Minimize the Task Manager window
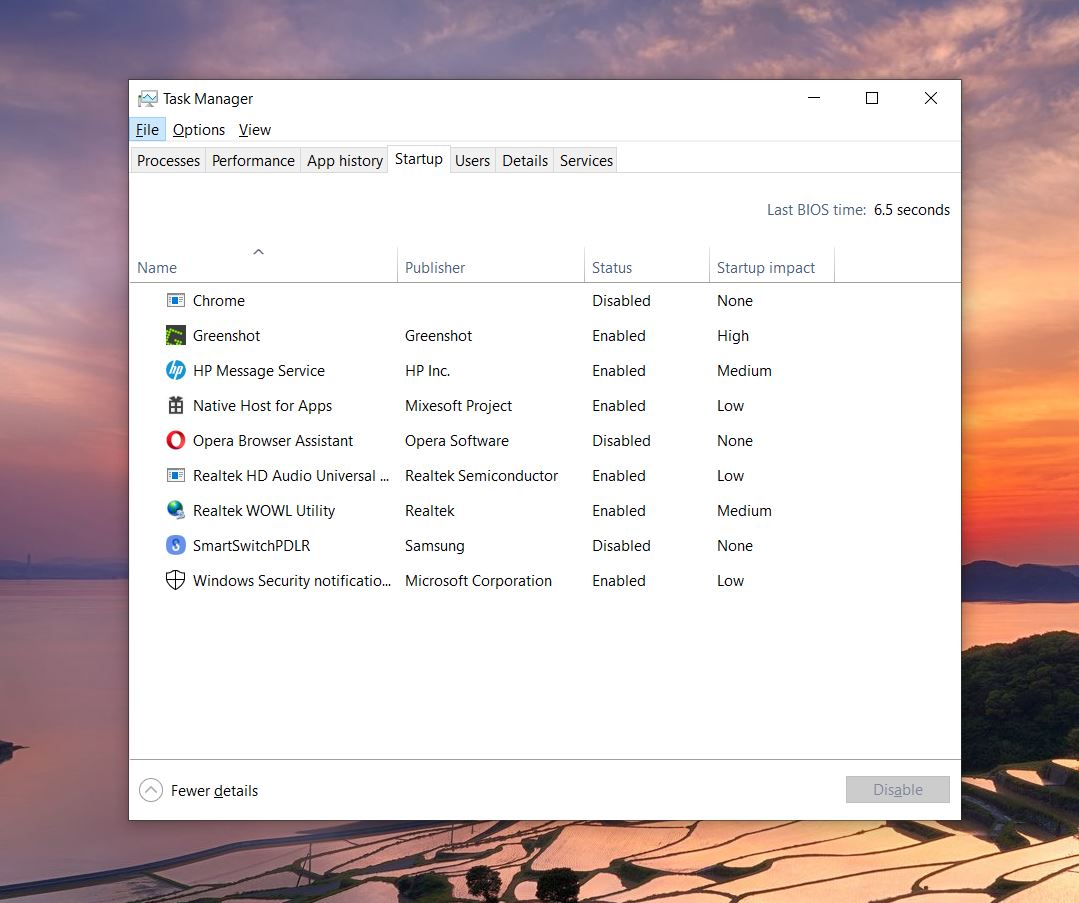This screenshot has width=1079, height=903. pyautogui.click(x=813, y=98)
